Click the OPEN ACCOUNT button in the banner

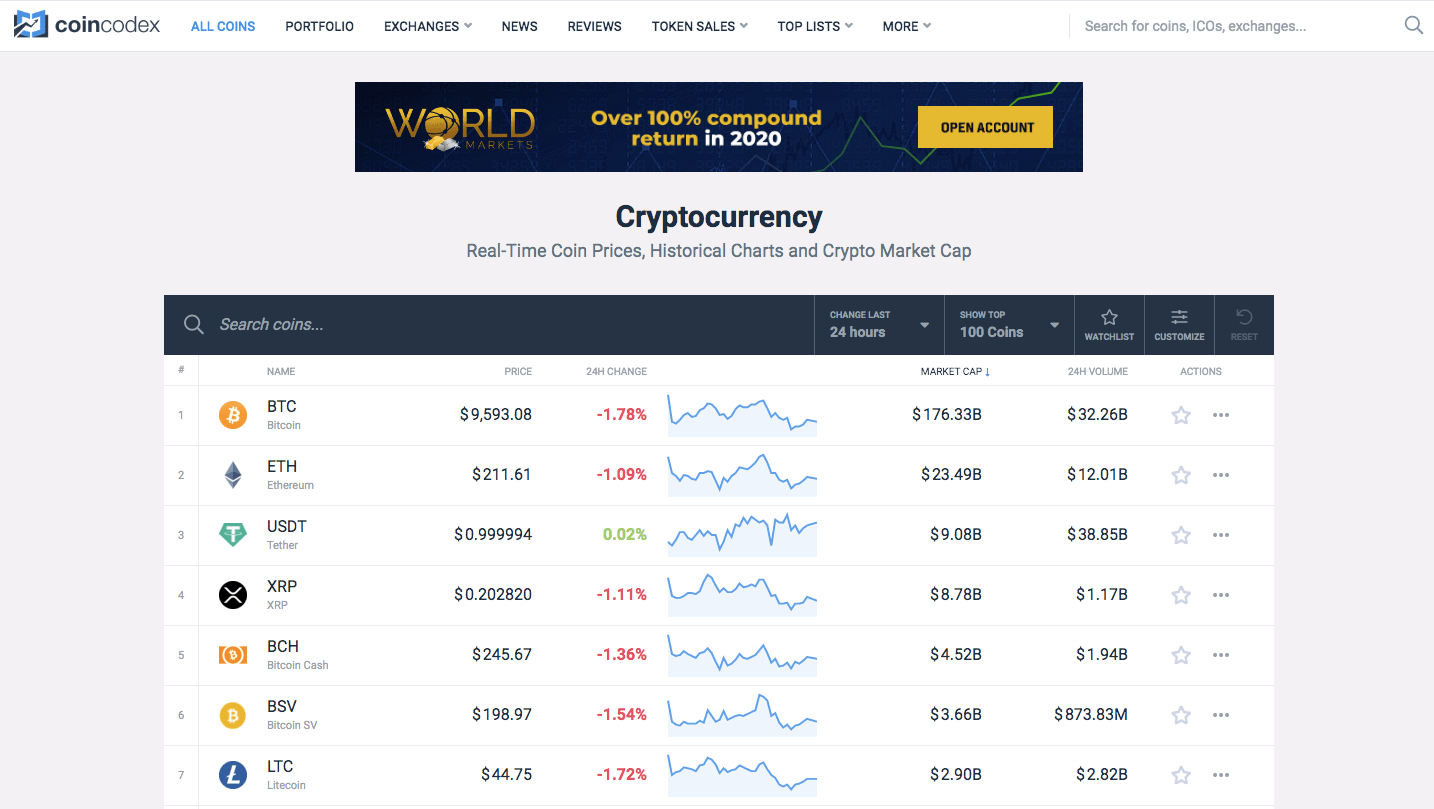coord(984,127)
